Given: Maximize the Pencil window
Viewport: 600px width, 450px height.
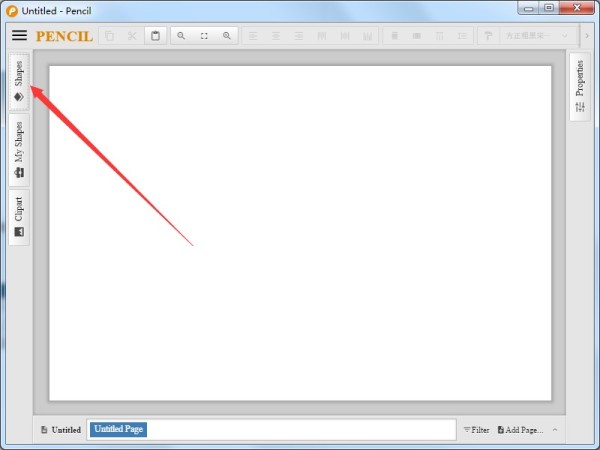Looking at the screenshot, I should (549, 8).
